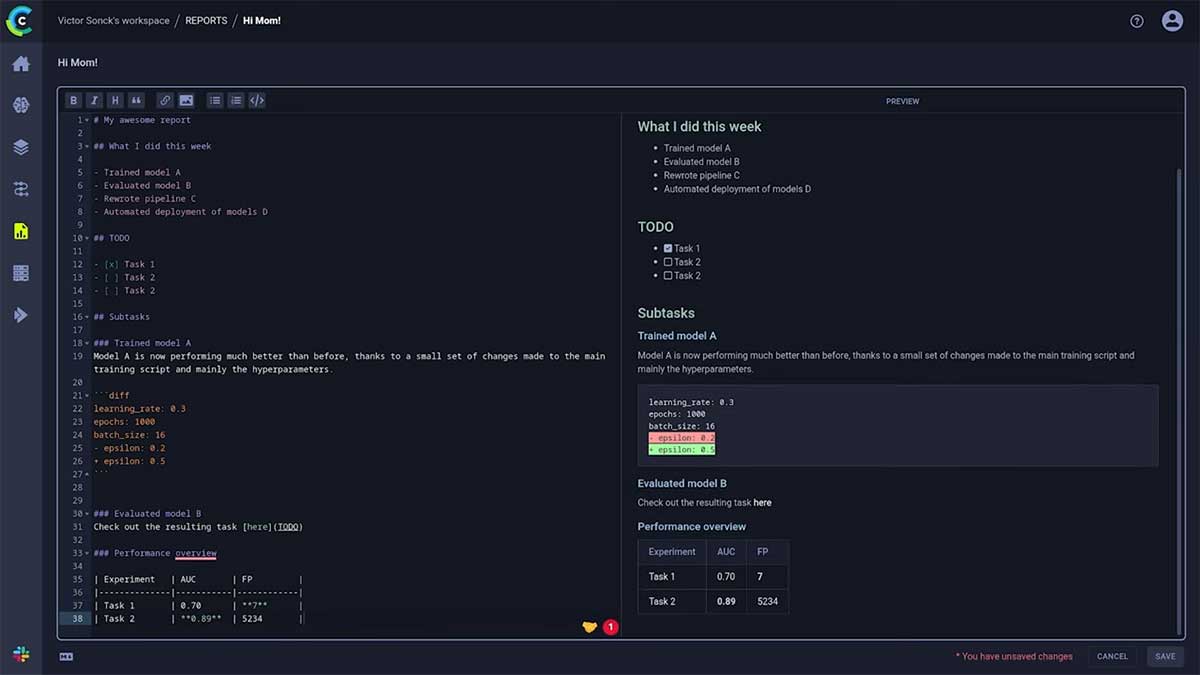Toggle the checked Task 1 checkbox in preview
Screen dimensions: 1200x675
[668, 248]
